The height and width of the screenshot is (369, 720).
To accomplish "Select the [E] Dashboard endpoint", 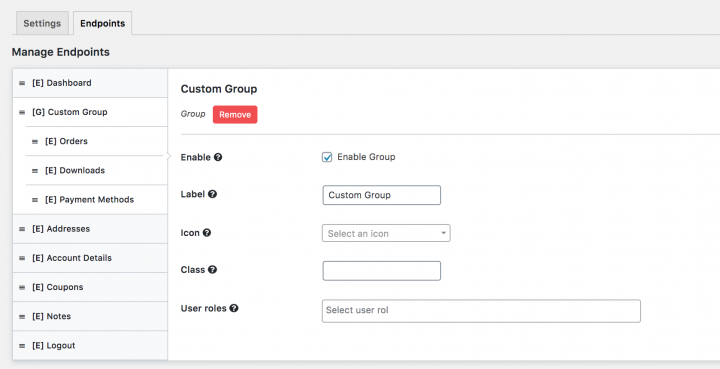I will point(90,83).
